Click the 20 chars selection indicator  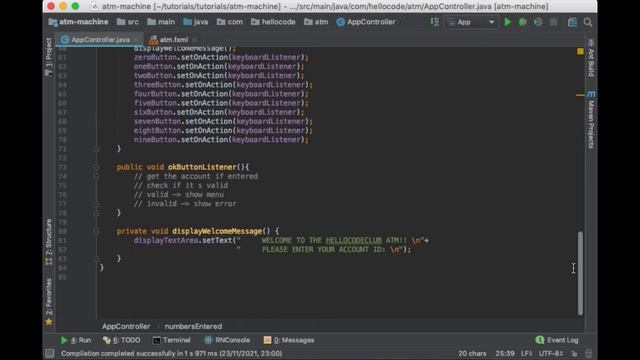click(472, 353)
